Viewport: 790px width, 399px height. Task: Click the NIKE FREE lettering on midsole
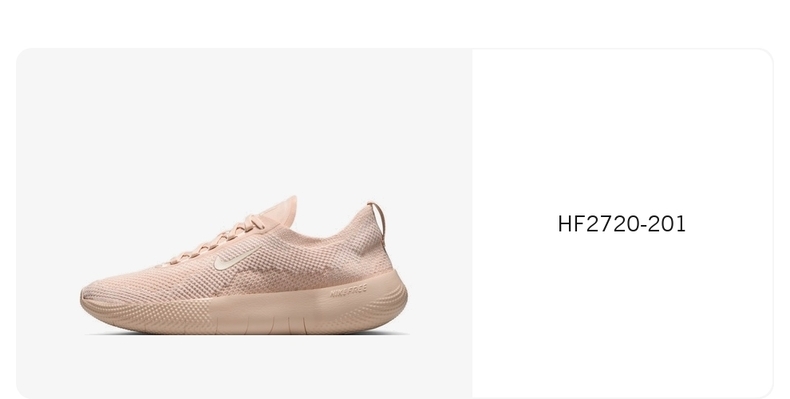tap(348, 291)
